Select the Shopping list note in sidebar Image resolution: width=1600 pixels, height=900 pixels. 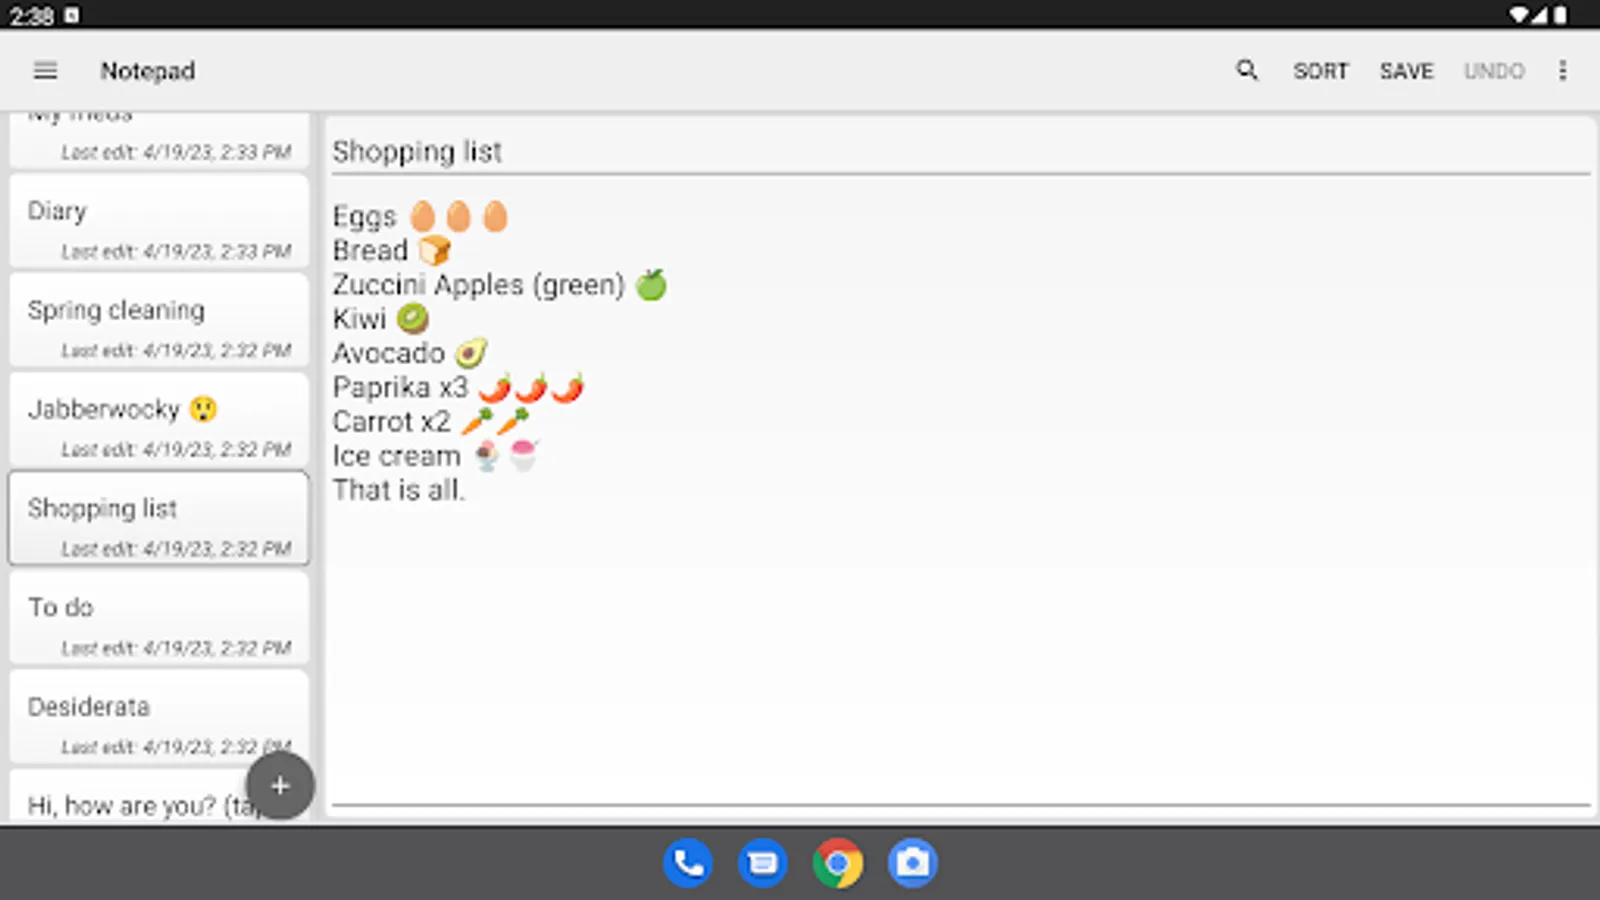159,519
